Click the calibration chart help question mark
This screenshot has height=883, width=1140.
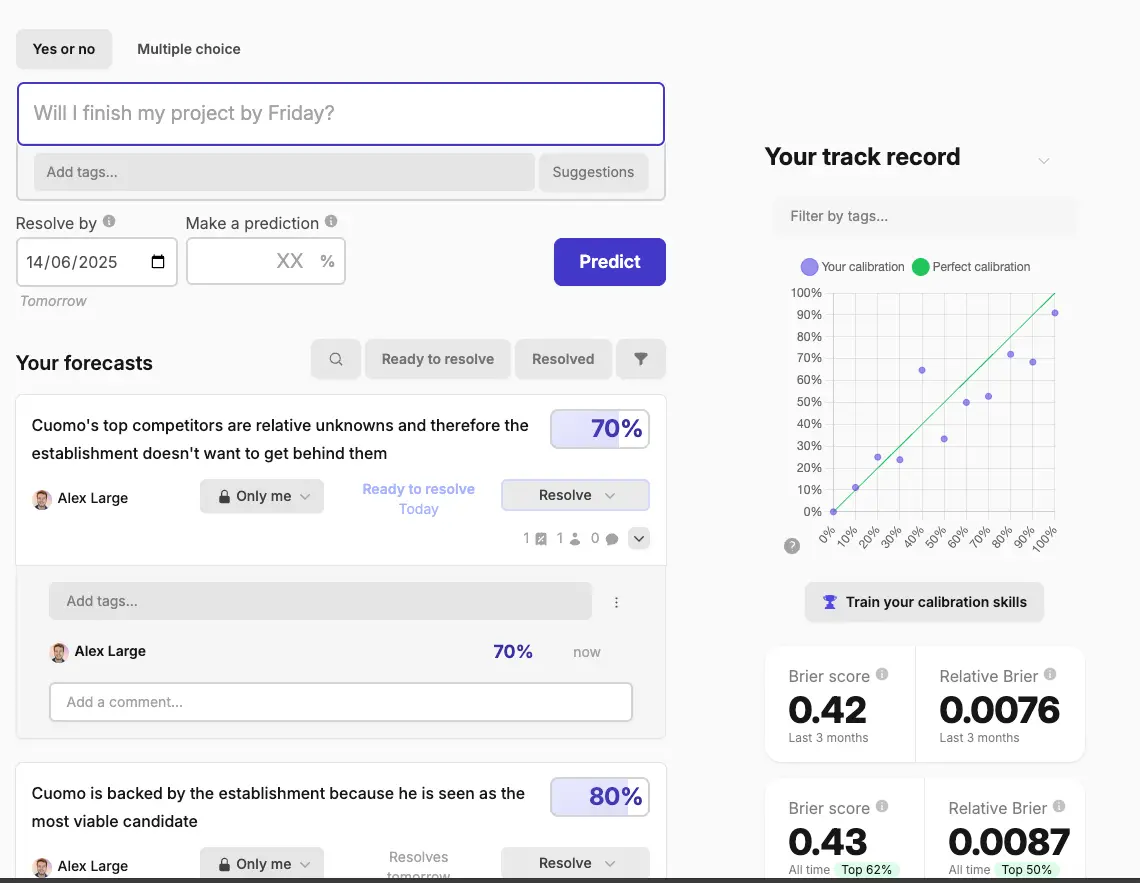click(x=792, y=546)
